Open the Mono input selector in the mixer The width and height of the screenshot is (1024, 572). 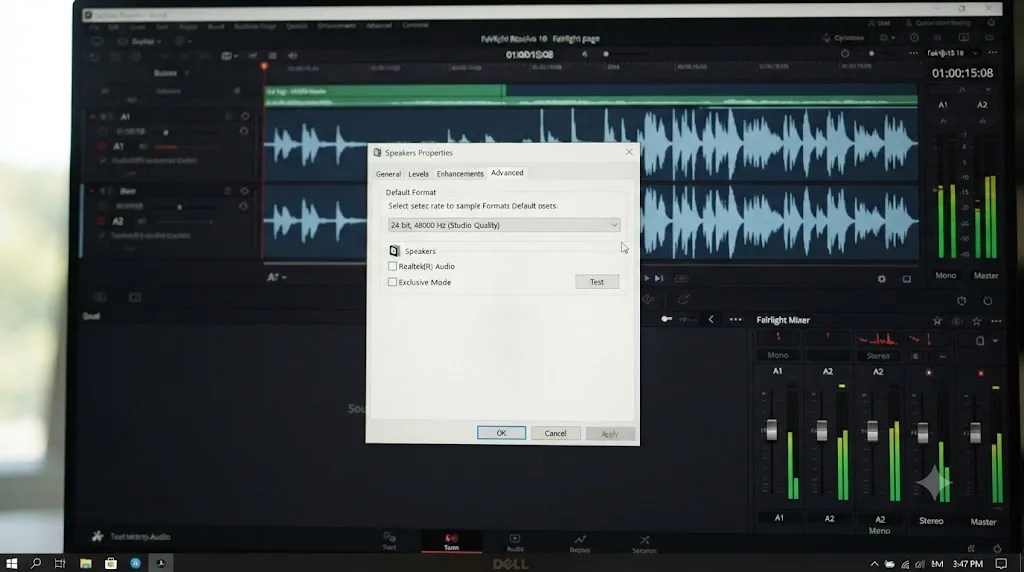[778, 355]
